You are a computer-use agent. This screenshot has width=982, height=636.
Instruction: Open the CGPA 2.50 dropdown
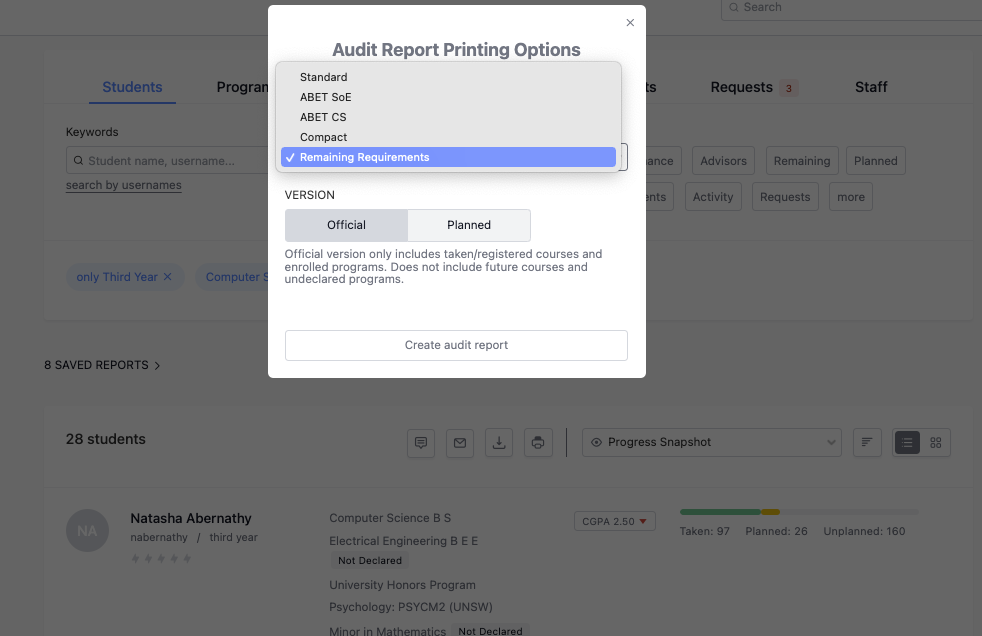614,521
